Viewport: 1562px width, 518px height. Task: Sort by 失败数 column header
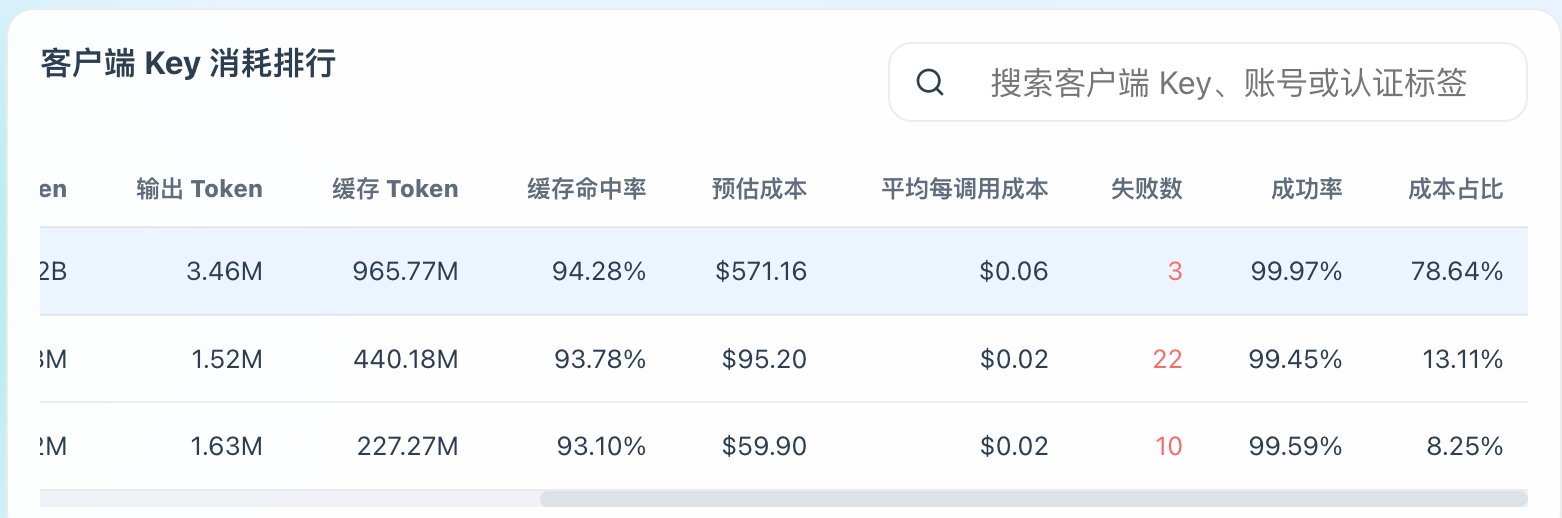[1147, 189]
